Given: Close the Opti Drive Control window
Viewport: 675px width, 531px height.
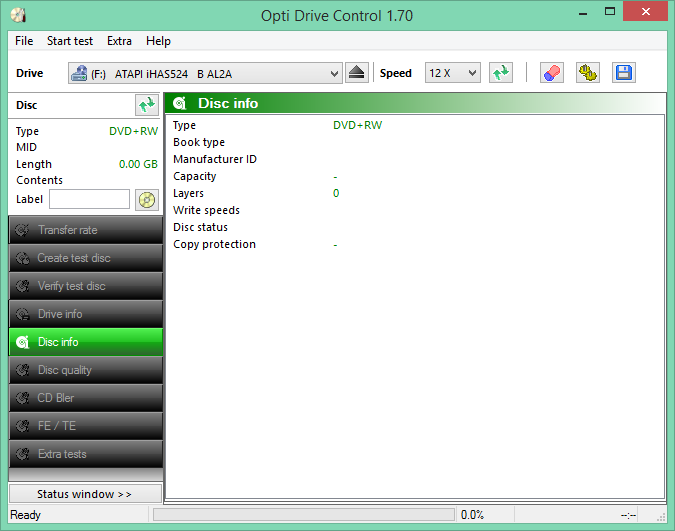Looking at the screenshot, I should (645, 11).
